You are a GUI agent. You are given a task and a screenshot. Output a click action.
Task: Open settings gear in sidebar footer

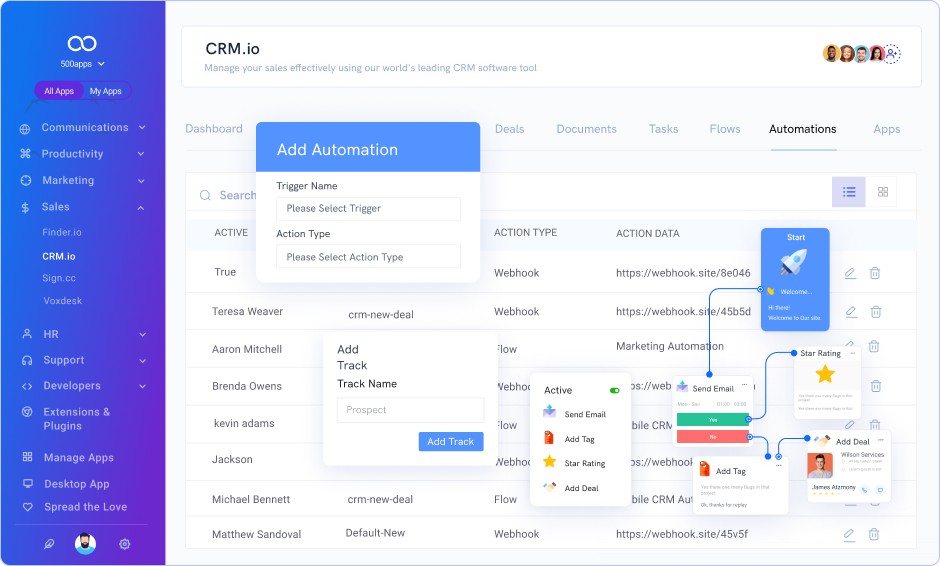(x=125, y=544)
